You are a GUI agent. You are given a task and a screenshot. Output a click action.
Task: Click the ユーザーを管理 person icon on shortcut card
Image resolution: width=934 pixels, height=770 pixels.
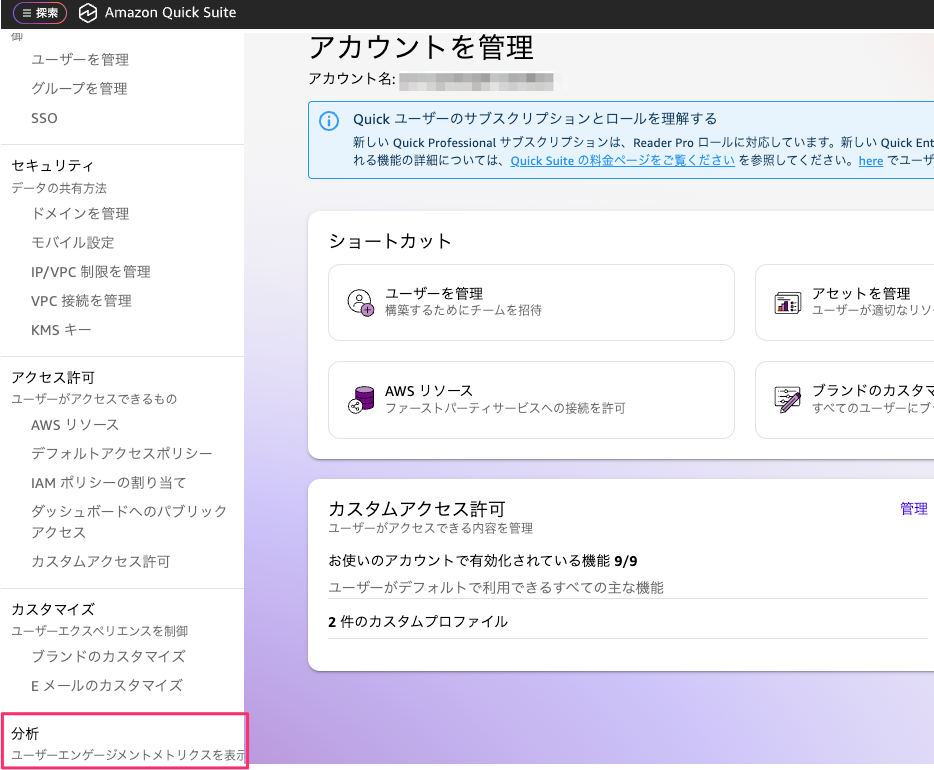[359, 301]
